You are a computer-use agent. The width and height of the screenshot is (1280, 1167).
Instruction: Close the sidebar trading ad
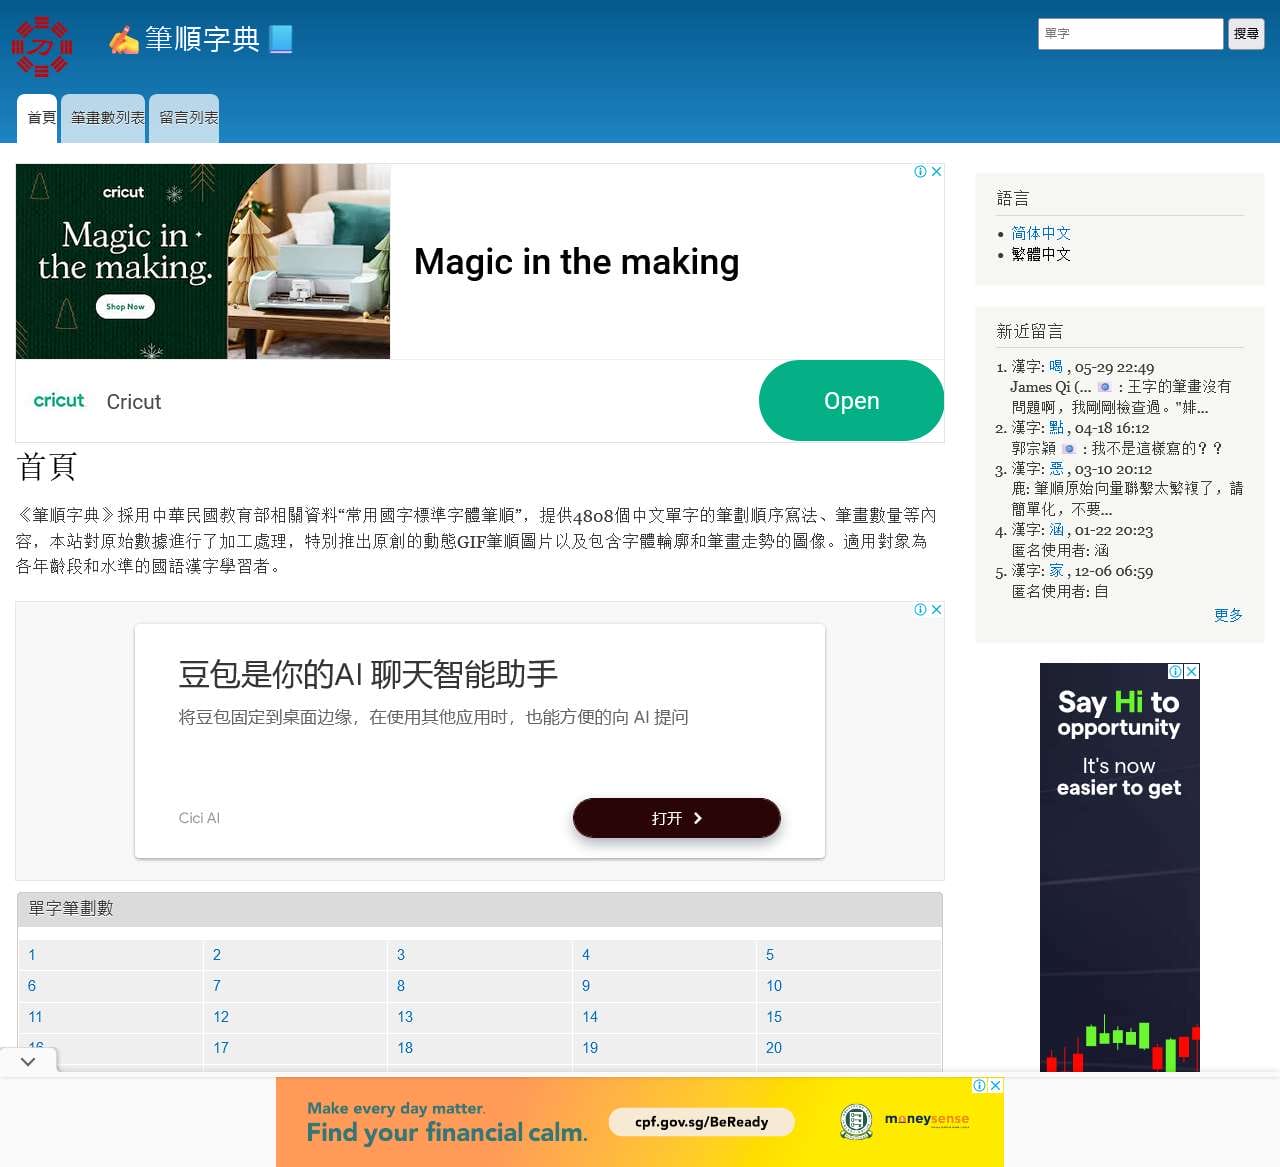[1191, 672]
